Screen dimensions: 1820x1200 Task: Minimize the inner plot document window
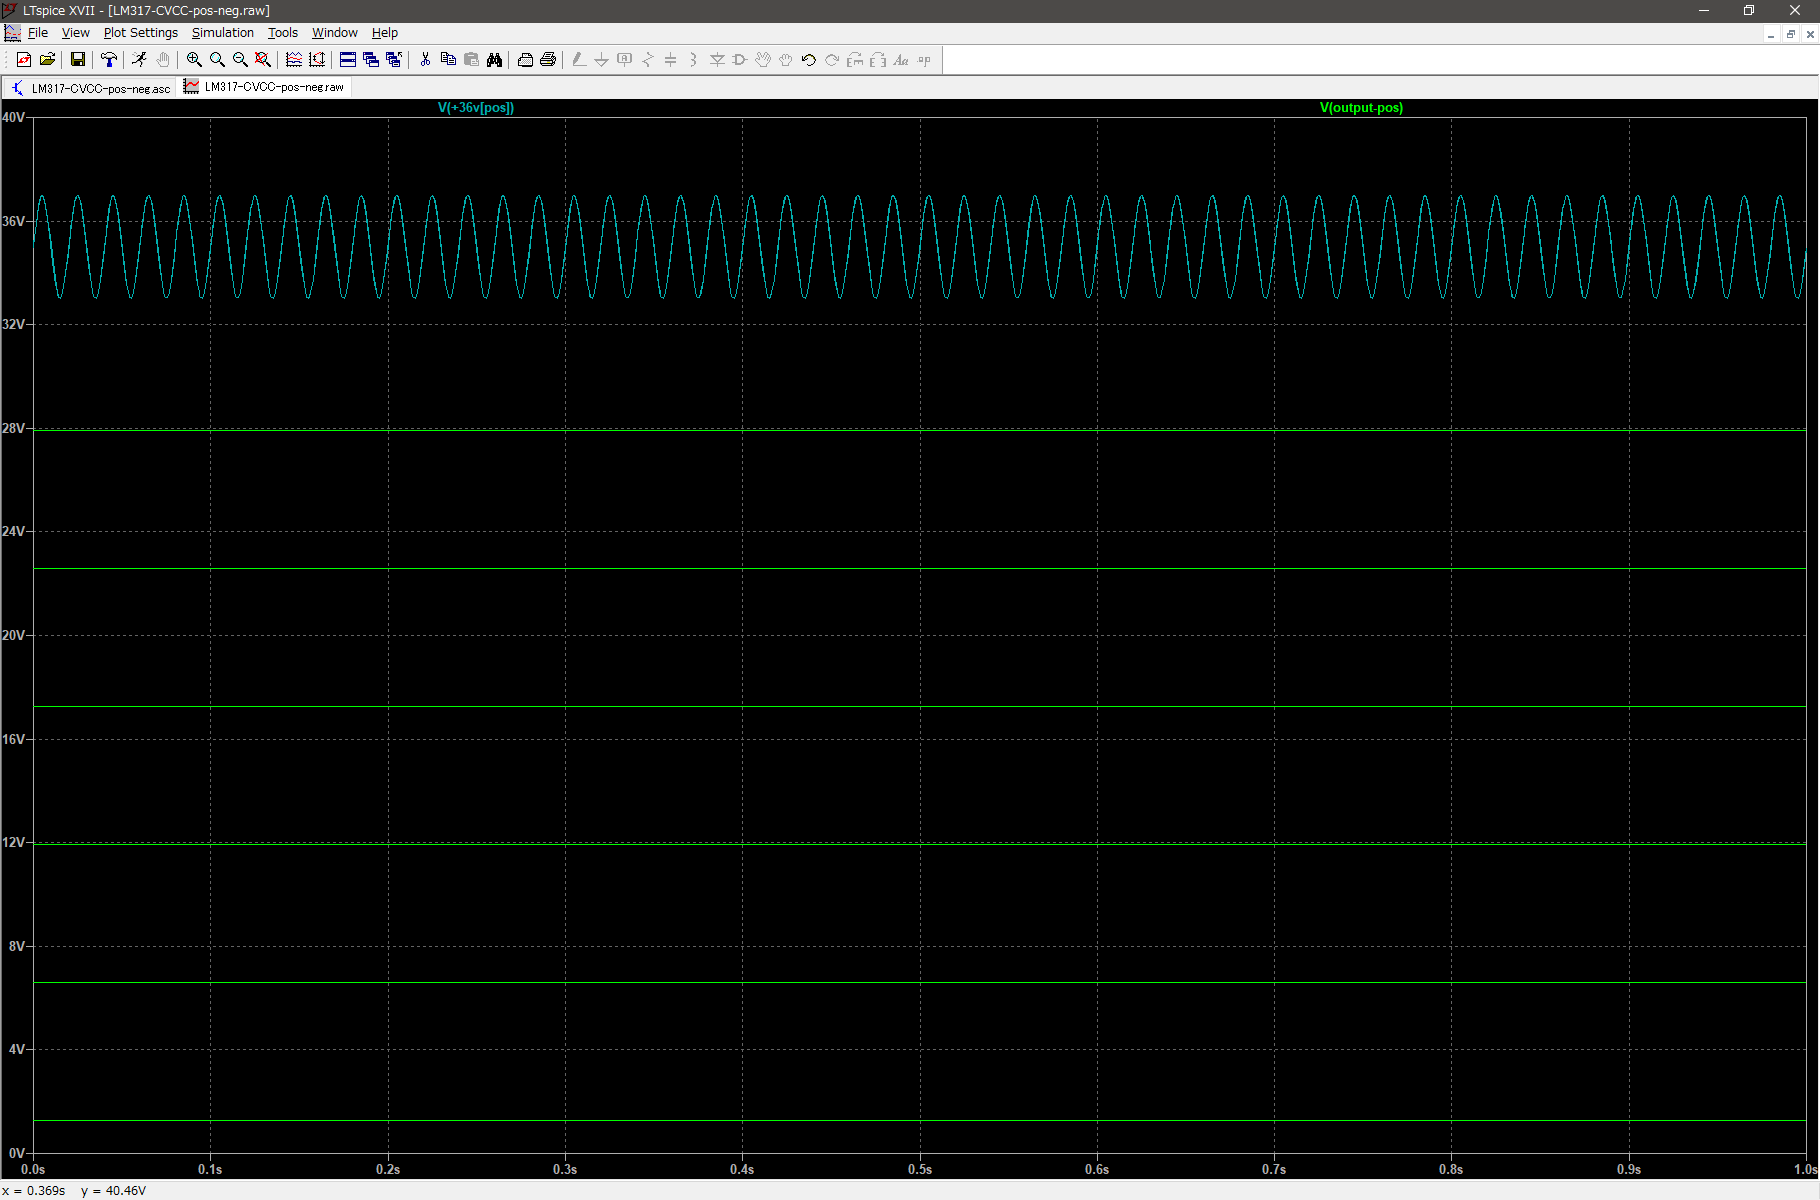1771,34
